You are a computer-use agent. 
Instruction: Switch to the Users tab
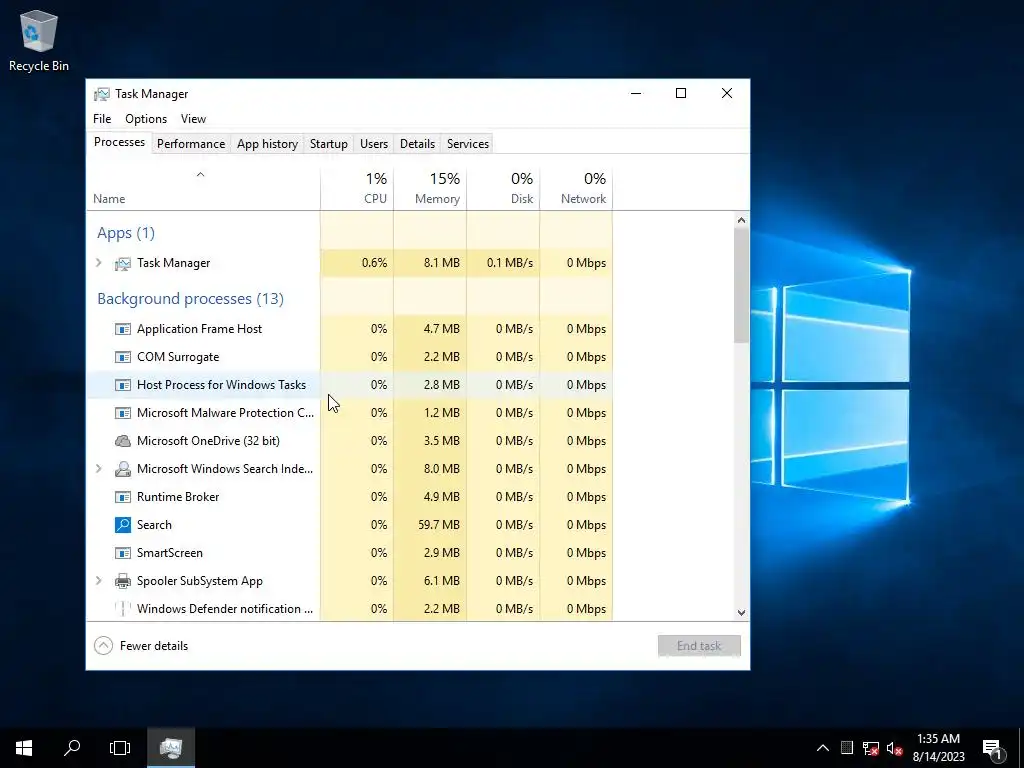click(374, 144)
